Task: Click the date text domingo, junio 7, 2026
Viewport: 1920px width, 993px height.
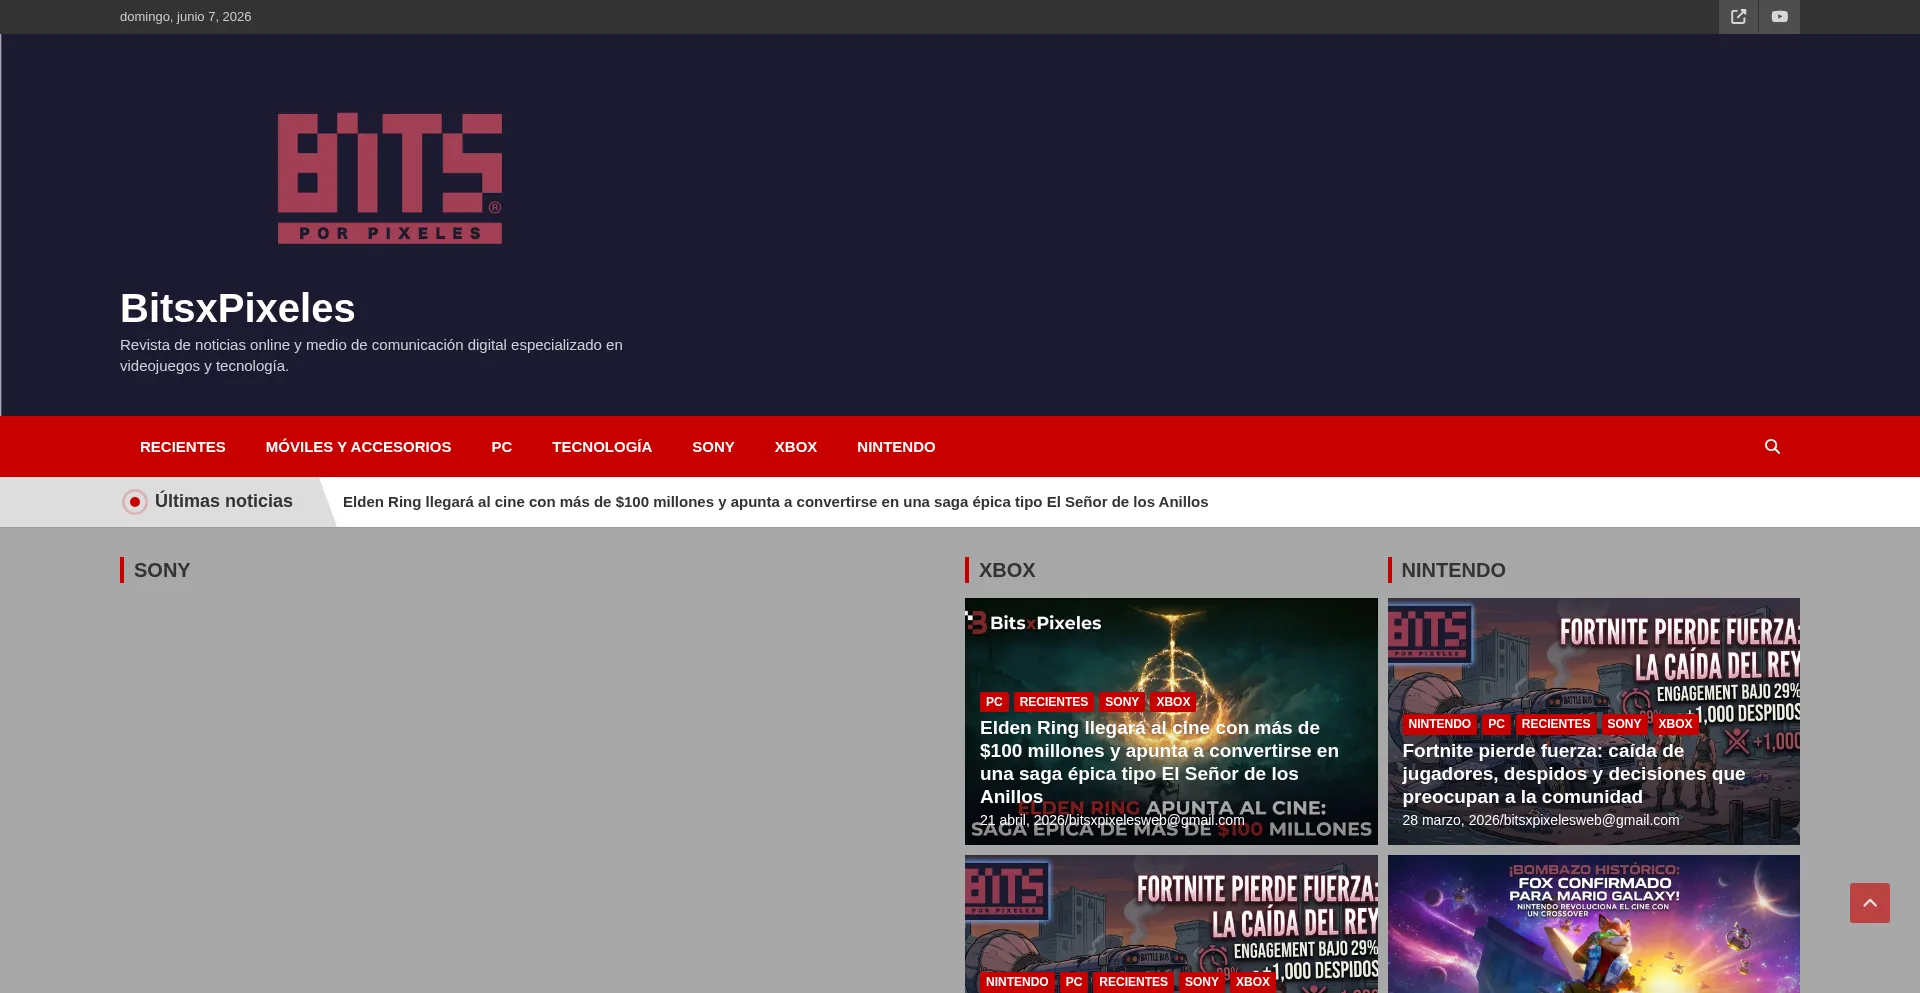Action: [186, 17]
